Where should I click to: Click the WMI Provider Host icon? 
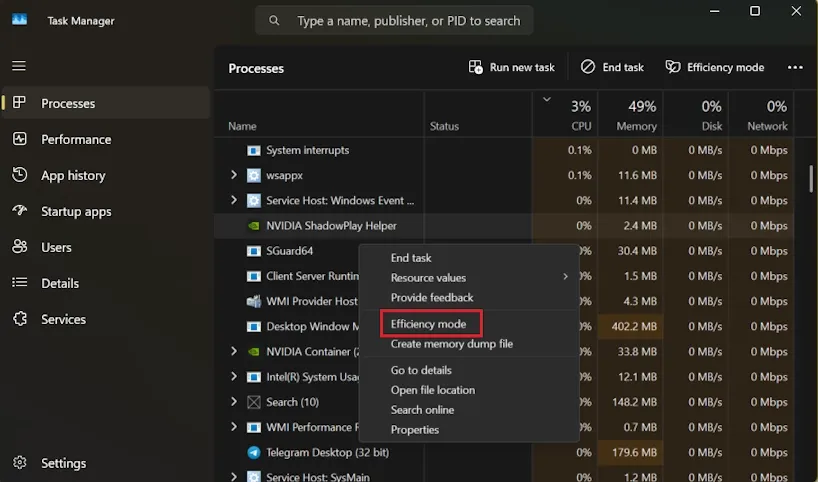(x=254, y=301)
